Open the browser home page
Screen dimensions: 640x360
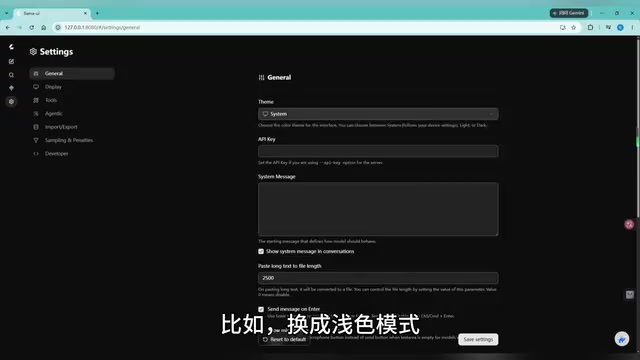click(x=44, y=27)
